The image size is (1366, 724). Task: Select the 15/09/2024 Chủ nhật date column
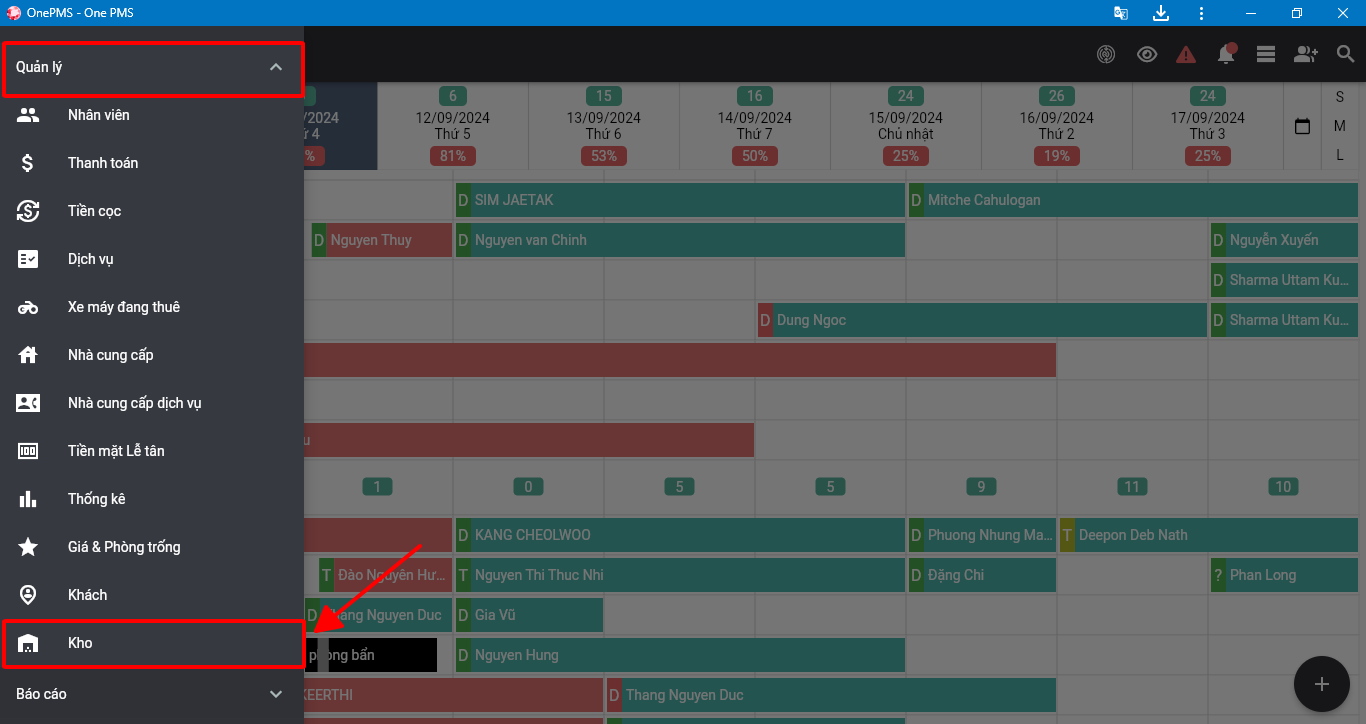pos(906,126)
